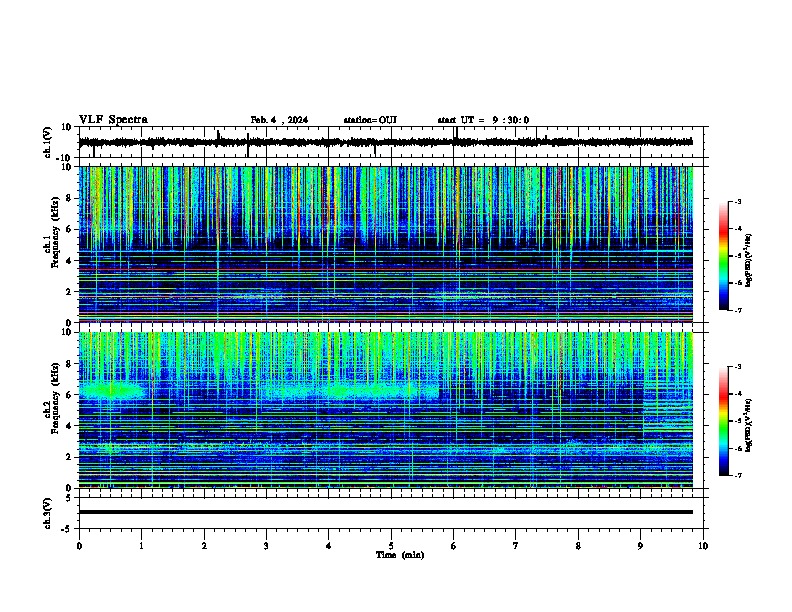792x612 pixels.
Task: Click the -5 tick label on ch.3(V) axis
Action: [x=68, y=529]
